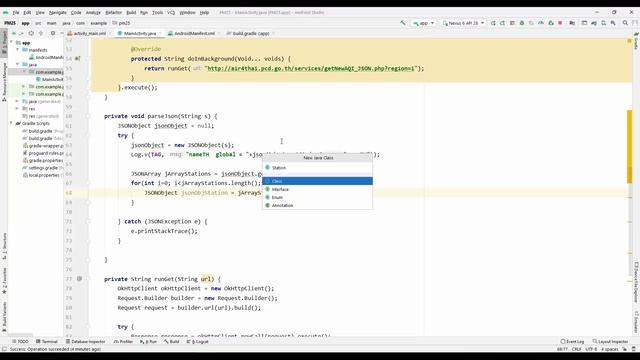
Task: Open the File menu
Action: (16, 13)
